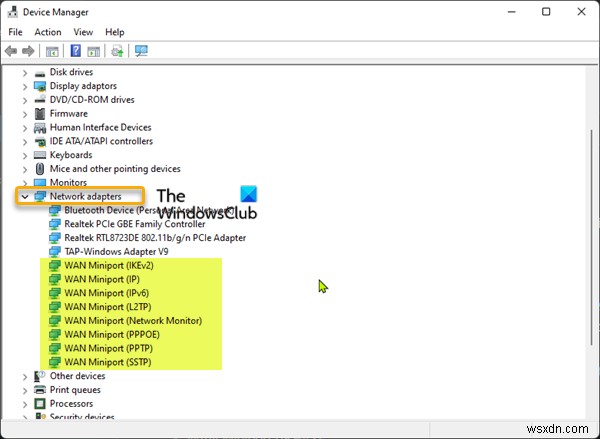Expand the Print queues node
Screen dimensions: 600x439
click(x=25, y=390)
